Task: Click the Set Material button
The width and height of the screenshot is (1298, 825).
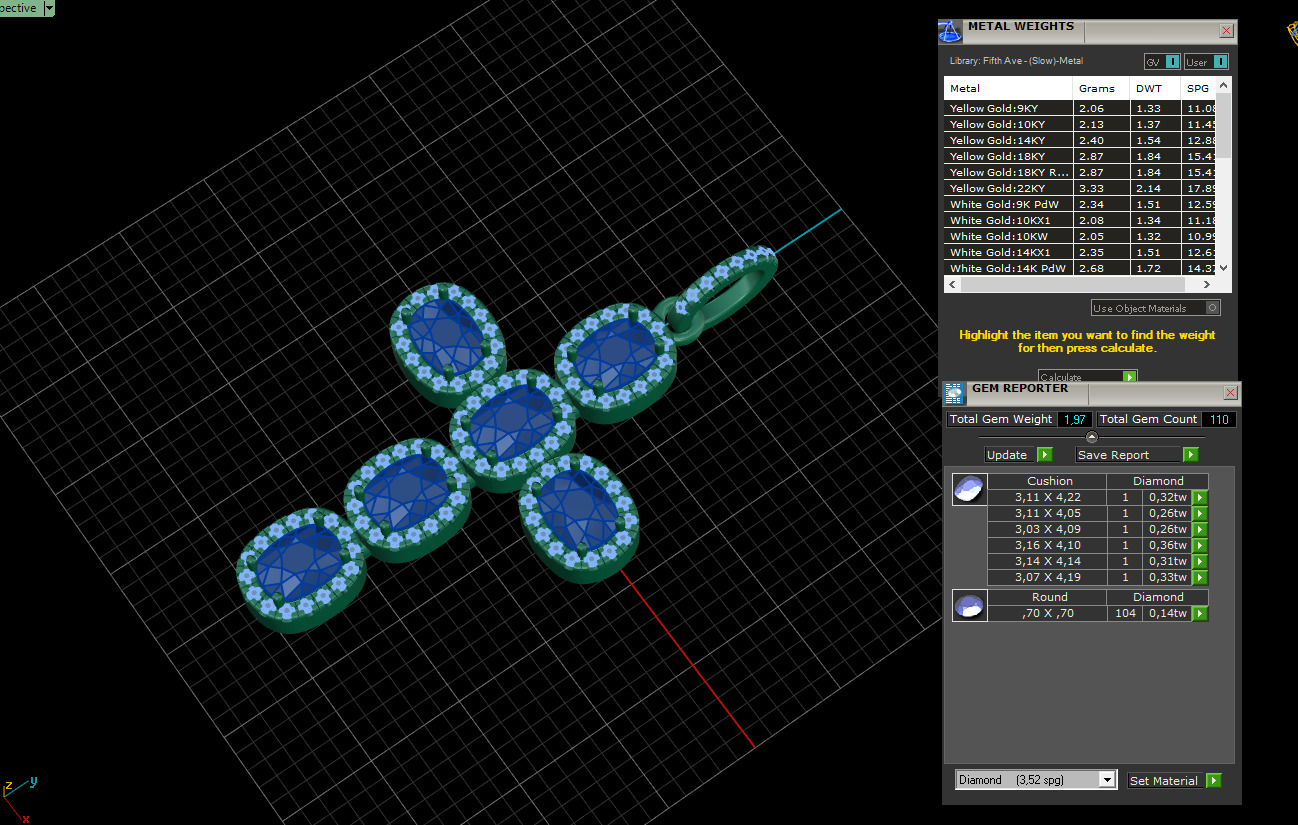Action: 1166,780
